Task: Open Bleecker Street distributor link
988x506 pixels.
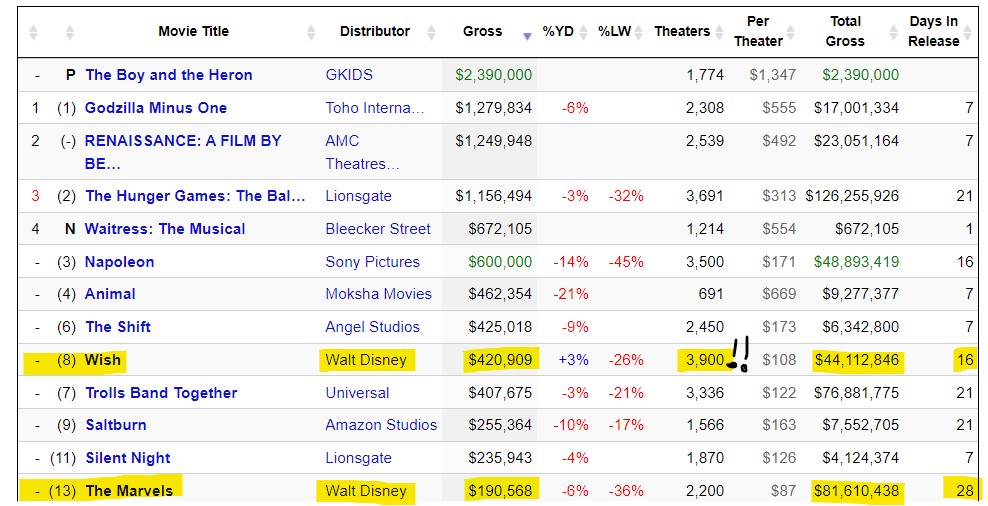Action: (x=378, y=229)
